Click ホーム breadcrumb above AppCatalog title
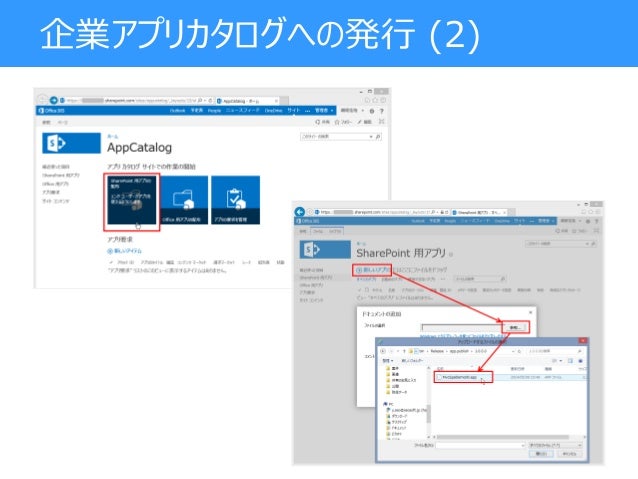Viewport: 638px width, 479px height. [x=113, y=136]
